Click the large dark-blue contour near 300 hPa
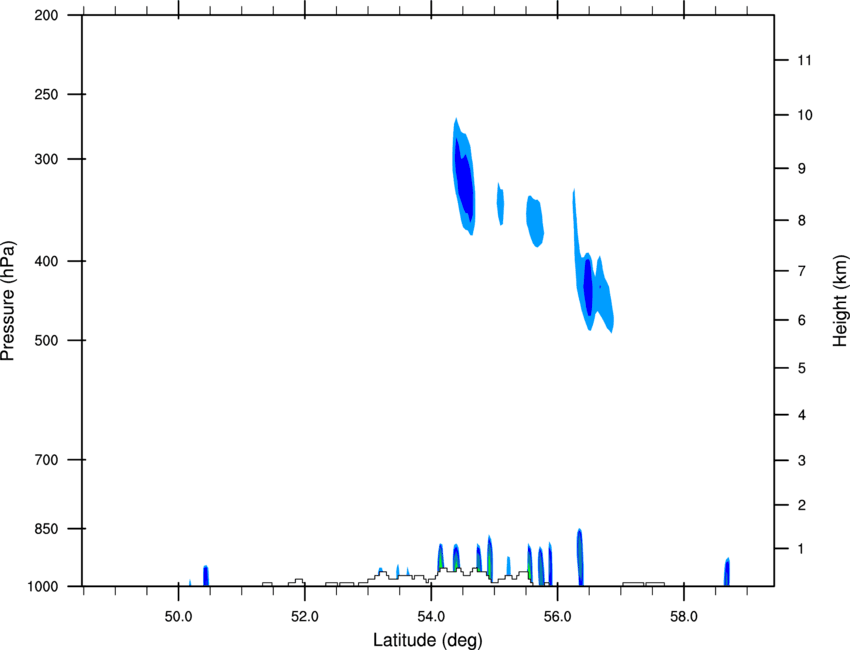 coord(464,180)
